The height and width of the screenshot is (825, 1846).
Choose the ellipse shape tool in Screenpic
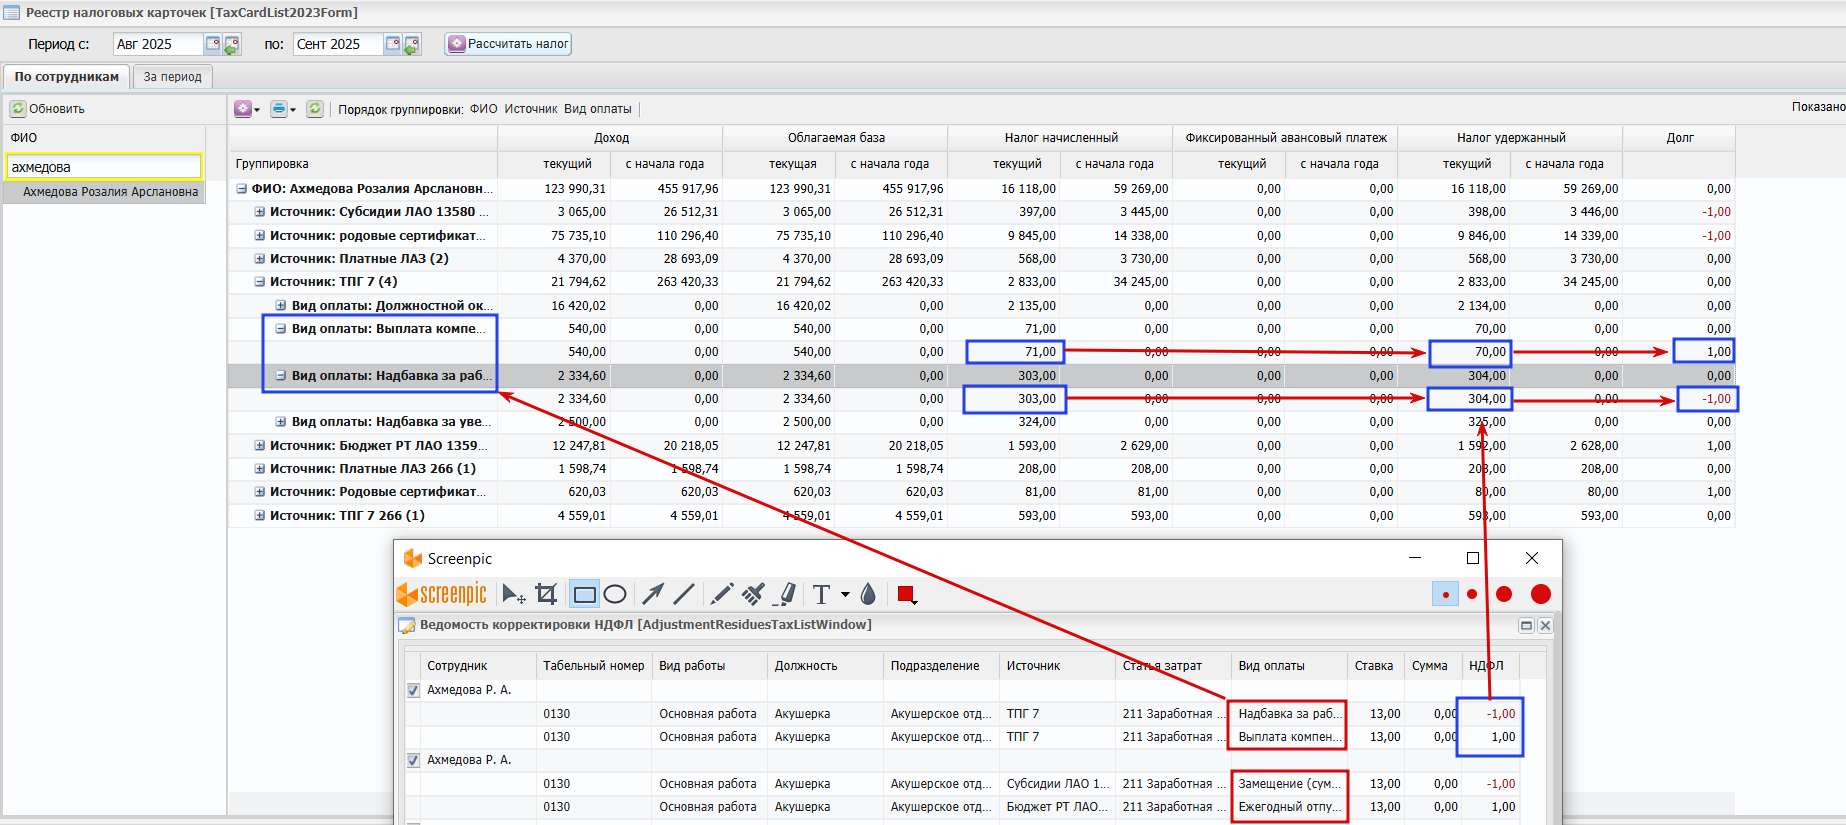615,594
